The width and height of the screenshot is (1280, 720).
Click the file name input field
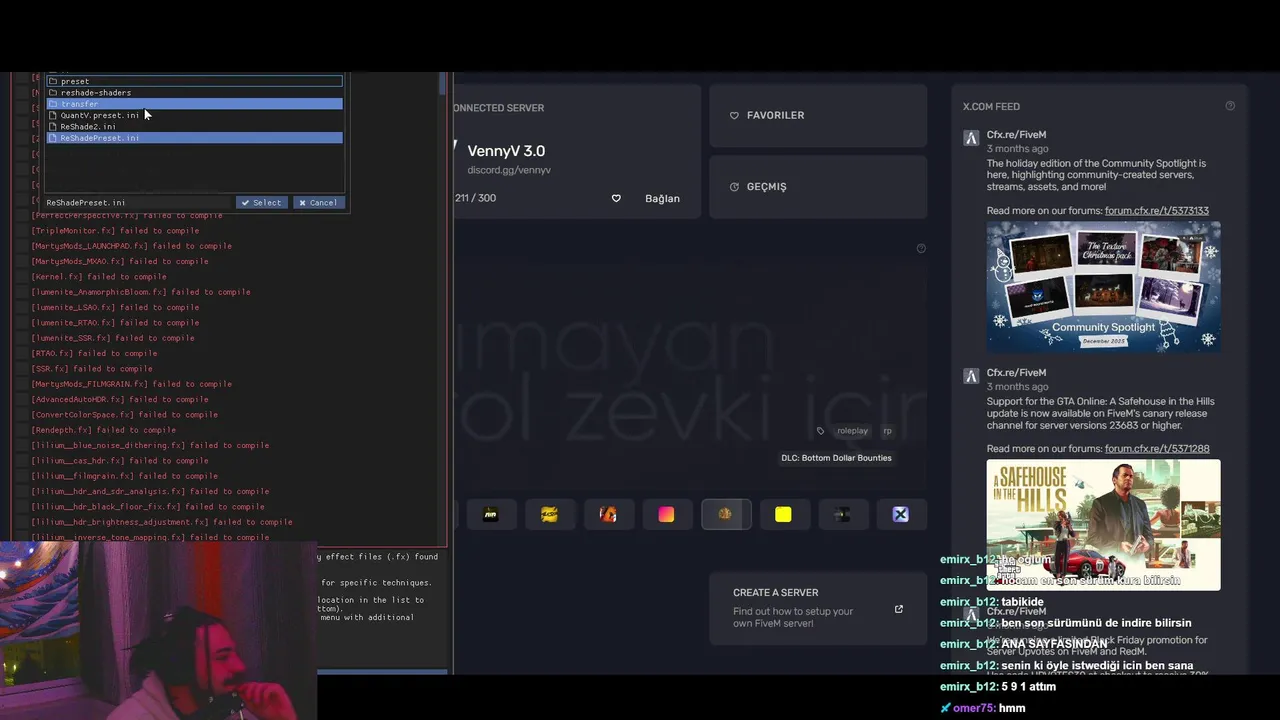coord(138,203)
